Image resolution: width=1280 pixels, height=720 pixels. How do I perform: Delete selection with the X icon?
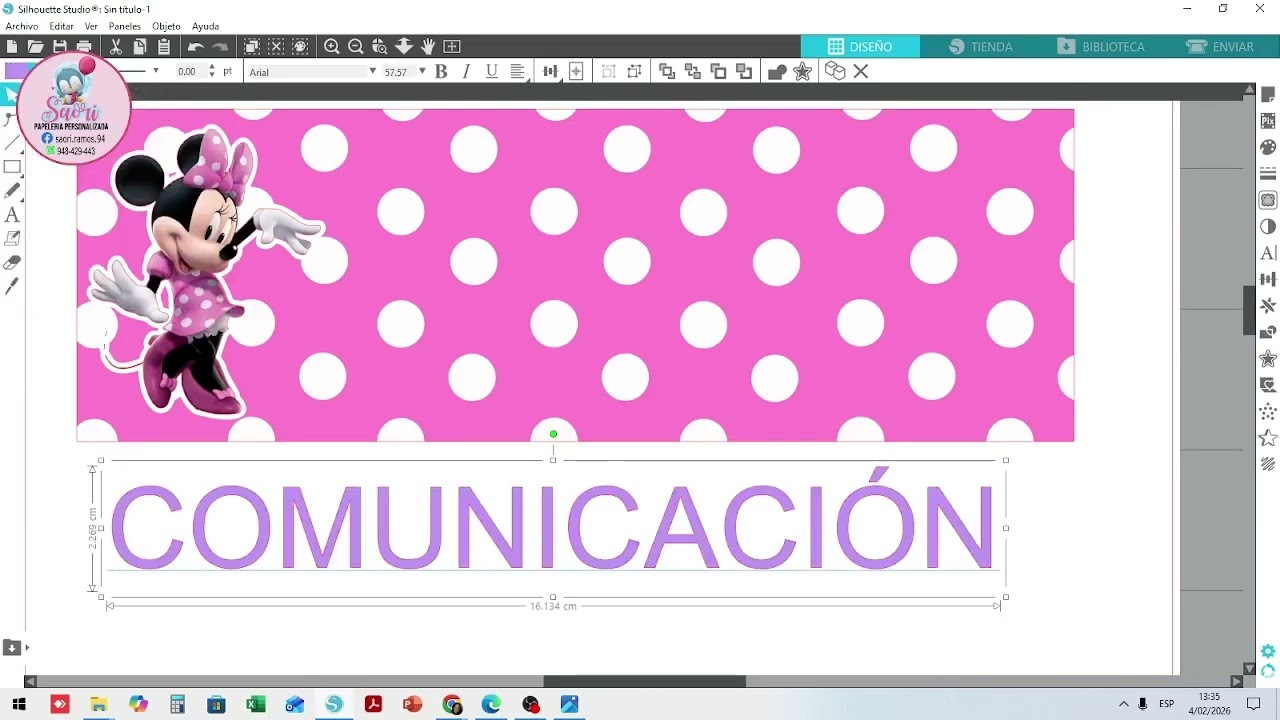pos(861,71)
